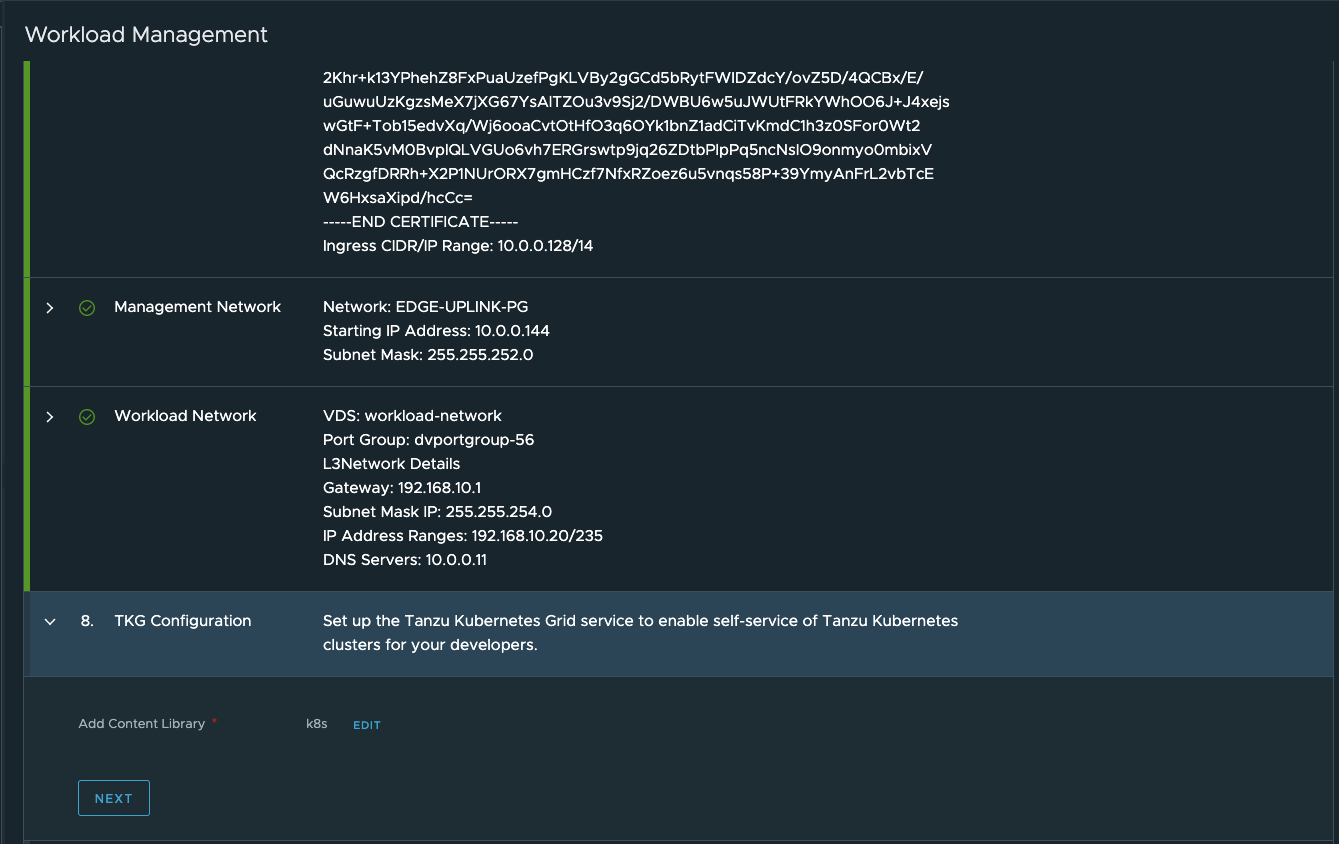Click step number 8 indicator

[87, 621]
